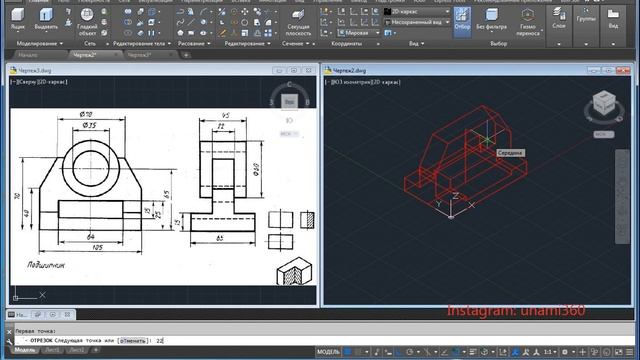This screenshot has height=360, width=640.
Task: Pick the Line tool in Рисование panel
Action: [191, 22]
